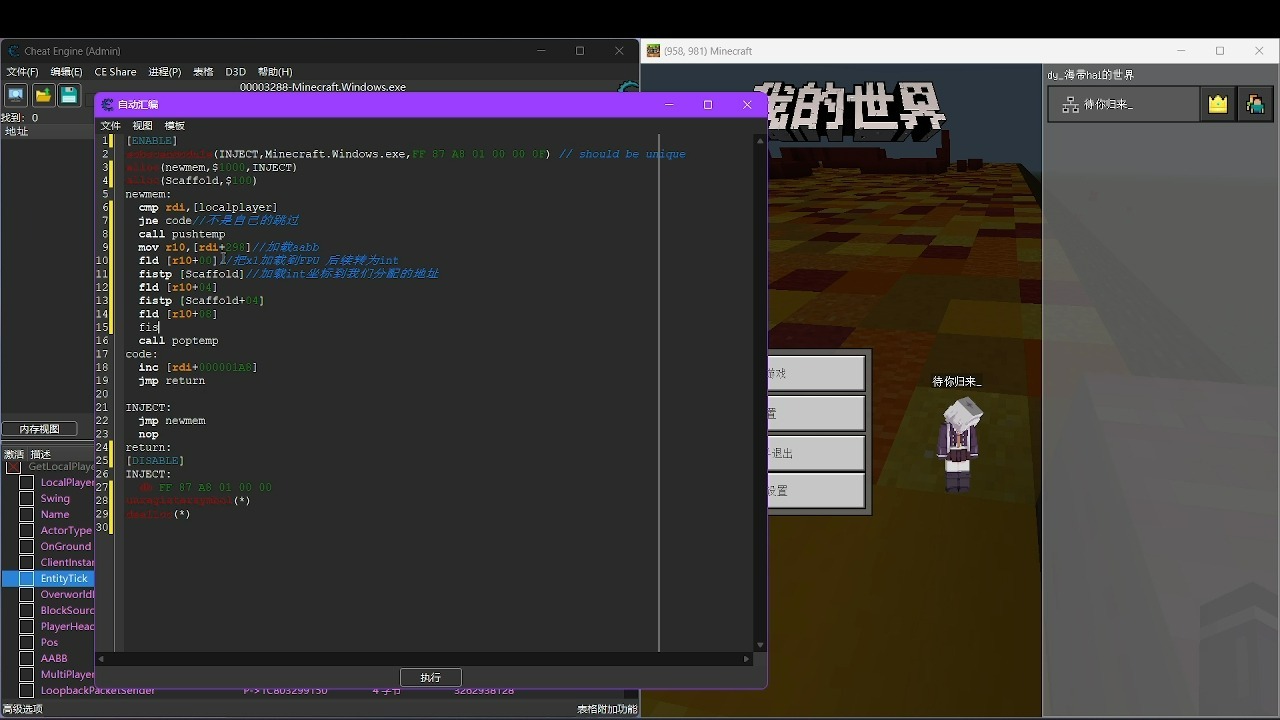The width and height of the screenshot is (1280, 720).
Task: Place the cursor on the [ENABLE] line
Action: [x=152, y=141]
